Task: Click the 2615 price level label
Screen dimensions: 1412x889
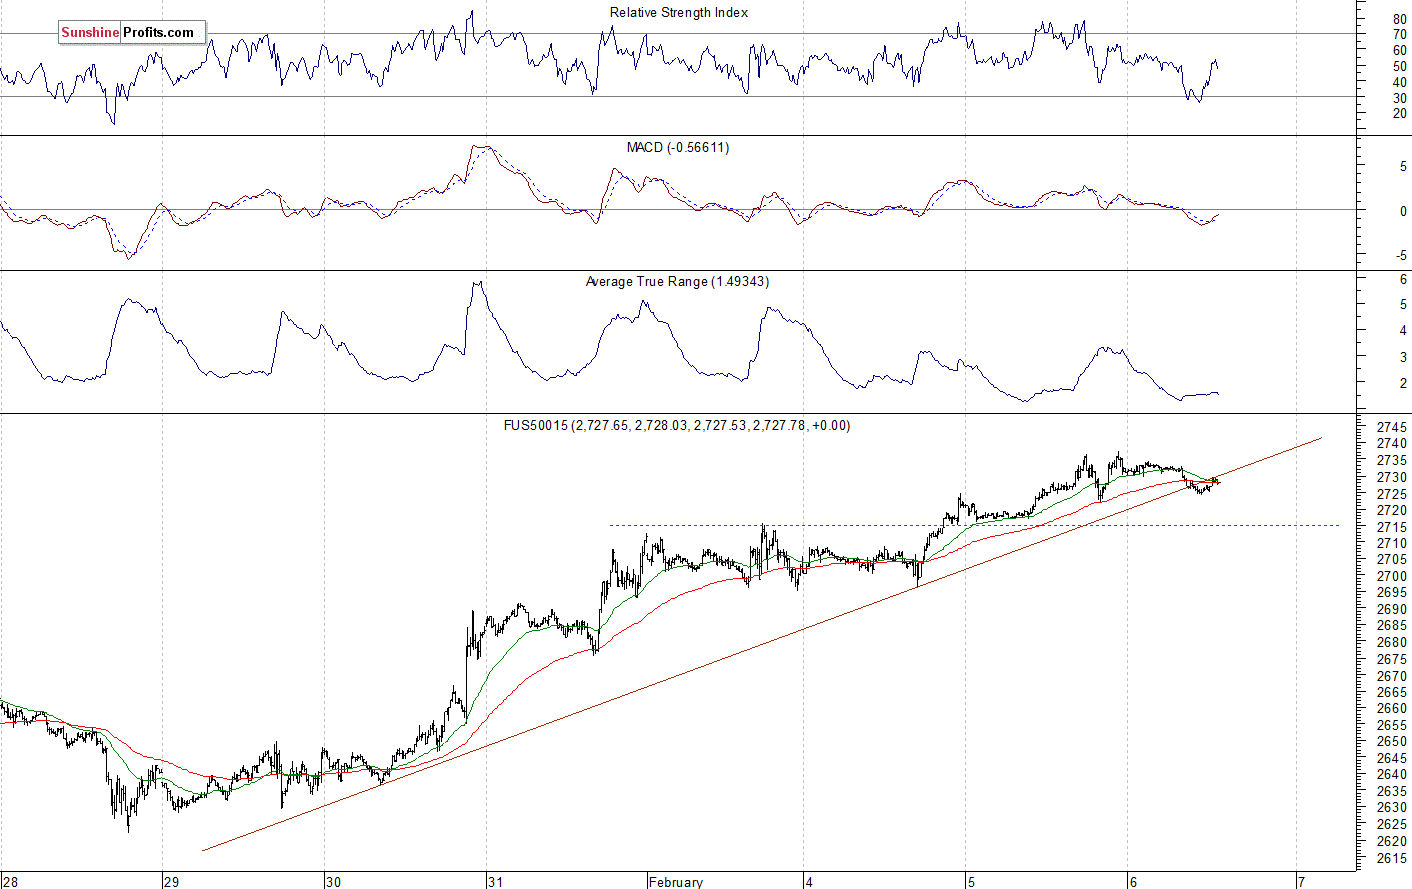Action: tap(1392, 859)
